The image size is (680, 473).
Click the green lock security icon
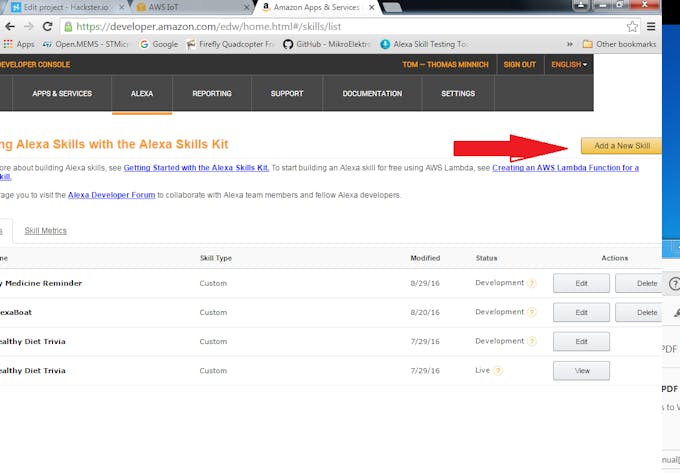click(68, 27)
